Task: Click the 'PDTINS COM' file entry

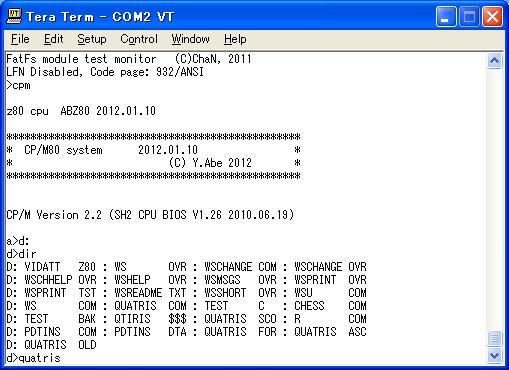Action: click(x=60, y=332)
